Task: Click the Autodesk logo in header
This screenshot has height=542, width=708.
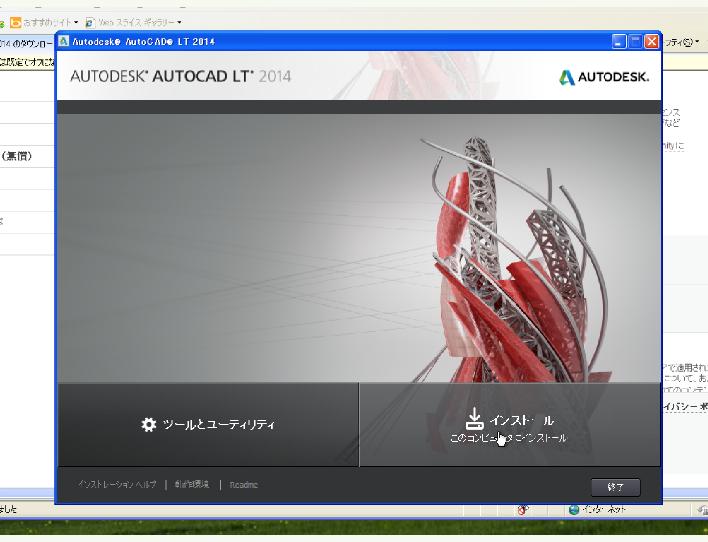Action: (604, 77)
